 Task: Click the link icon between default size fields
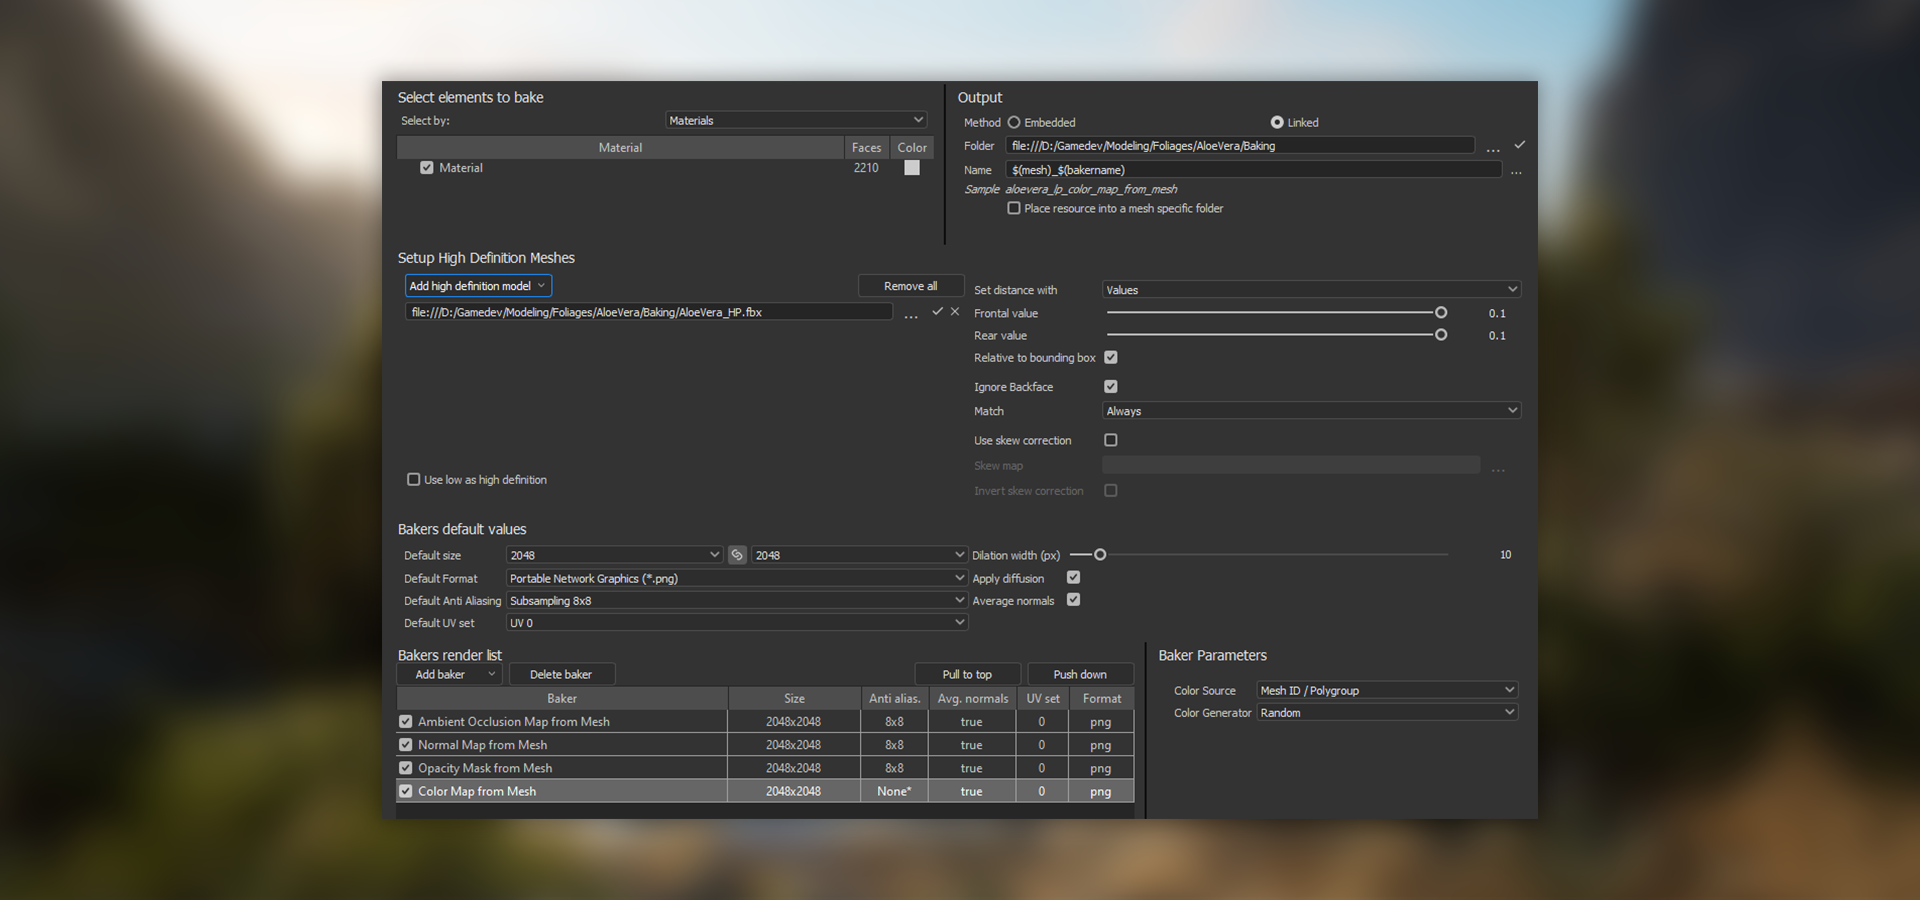(737, 555)
